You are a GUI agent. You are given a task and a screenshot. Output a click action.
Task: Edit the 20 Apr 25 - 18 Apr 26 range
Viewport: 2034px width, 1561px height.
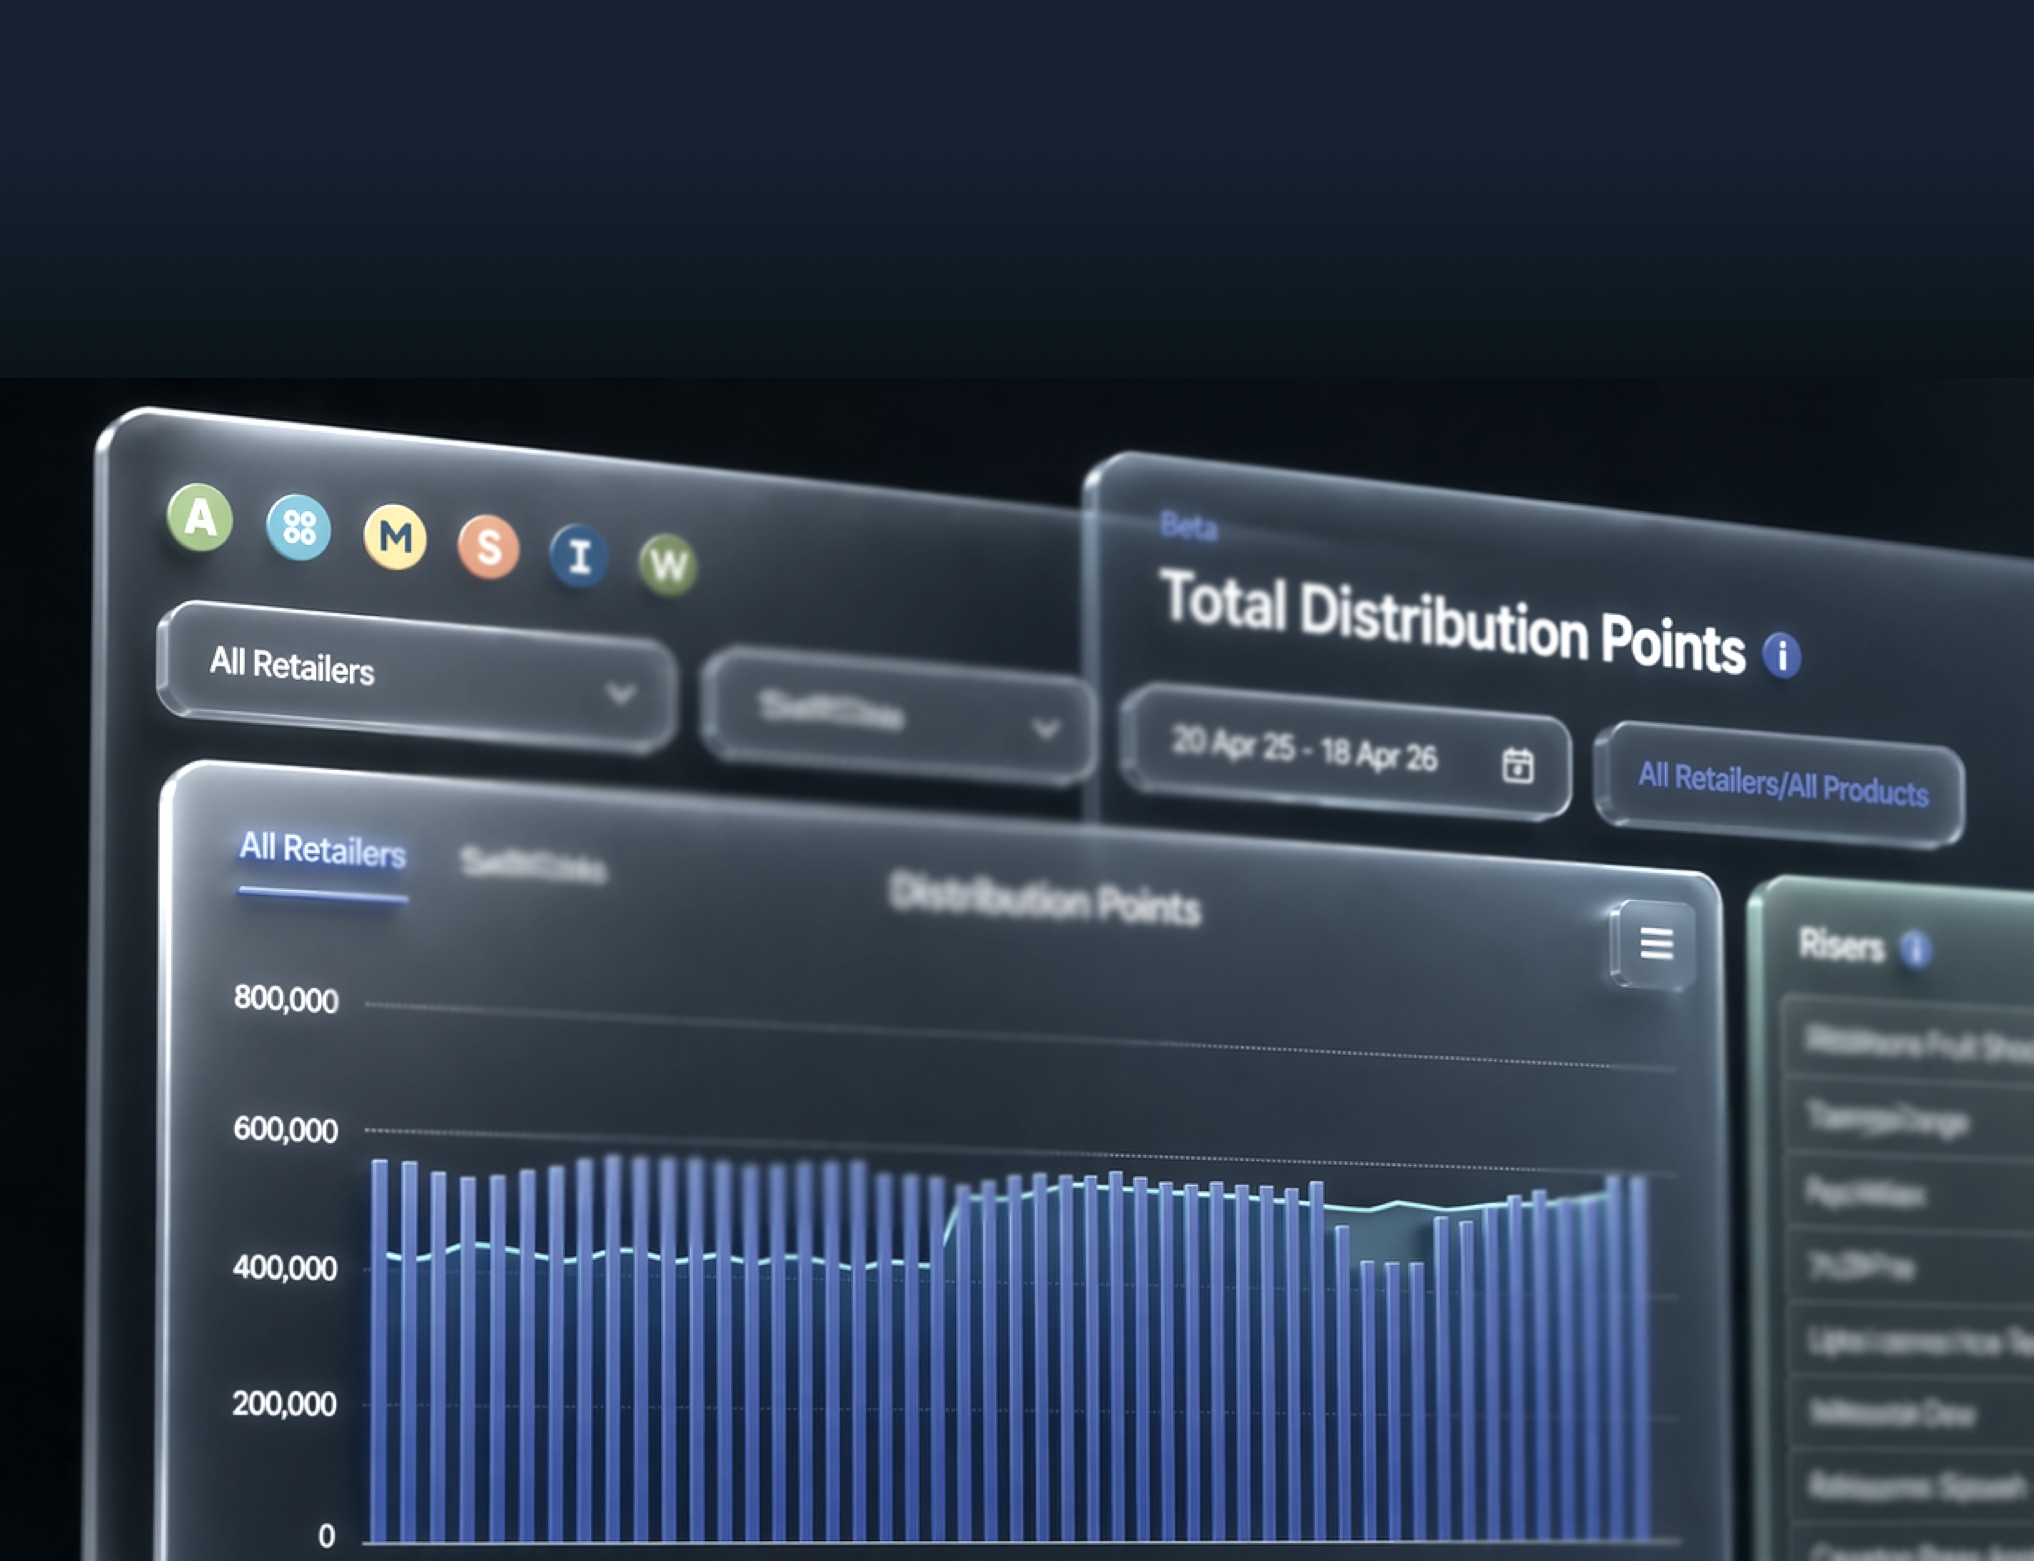tap(1345, 752)
